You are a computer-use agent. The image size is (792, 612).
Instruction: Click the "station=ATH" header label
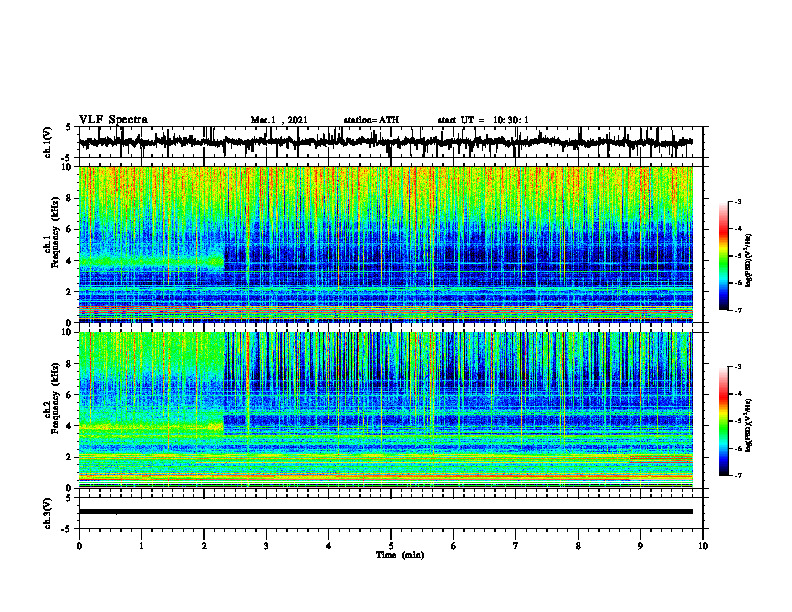click(371, 120)
